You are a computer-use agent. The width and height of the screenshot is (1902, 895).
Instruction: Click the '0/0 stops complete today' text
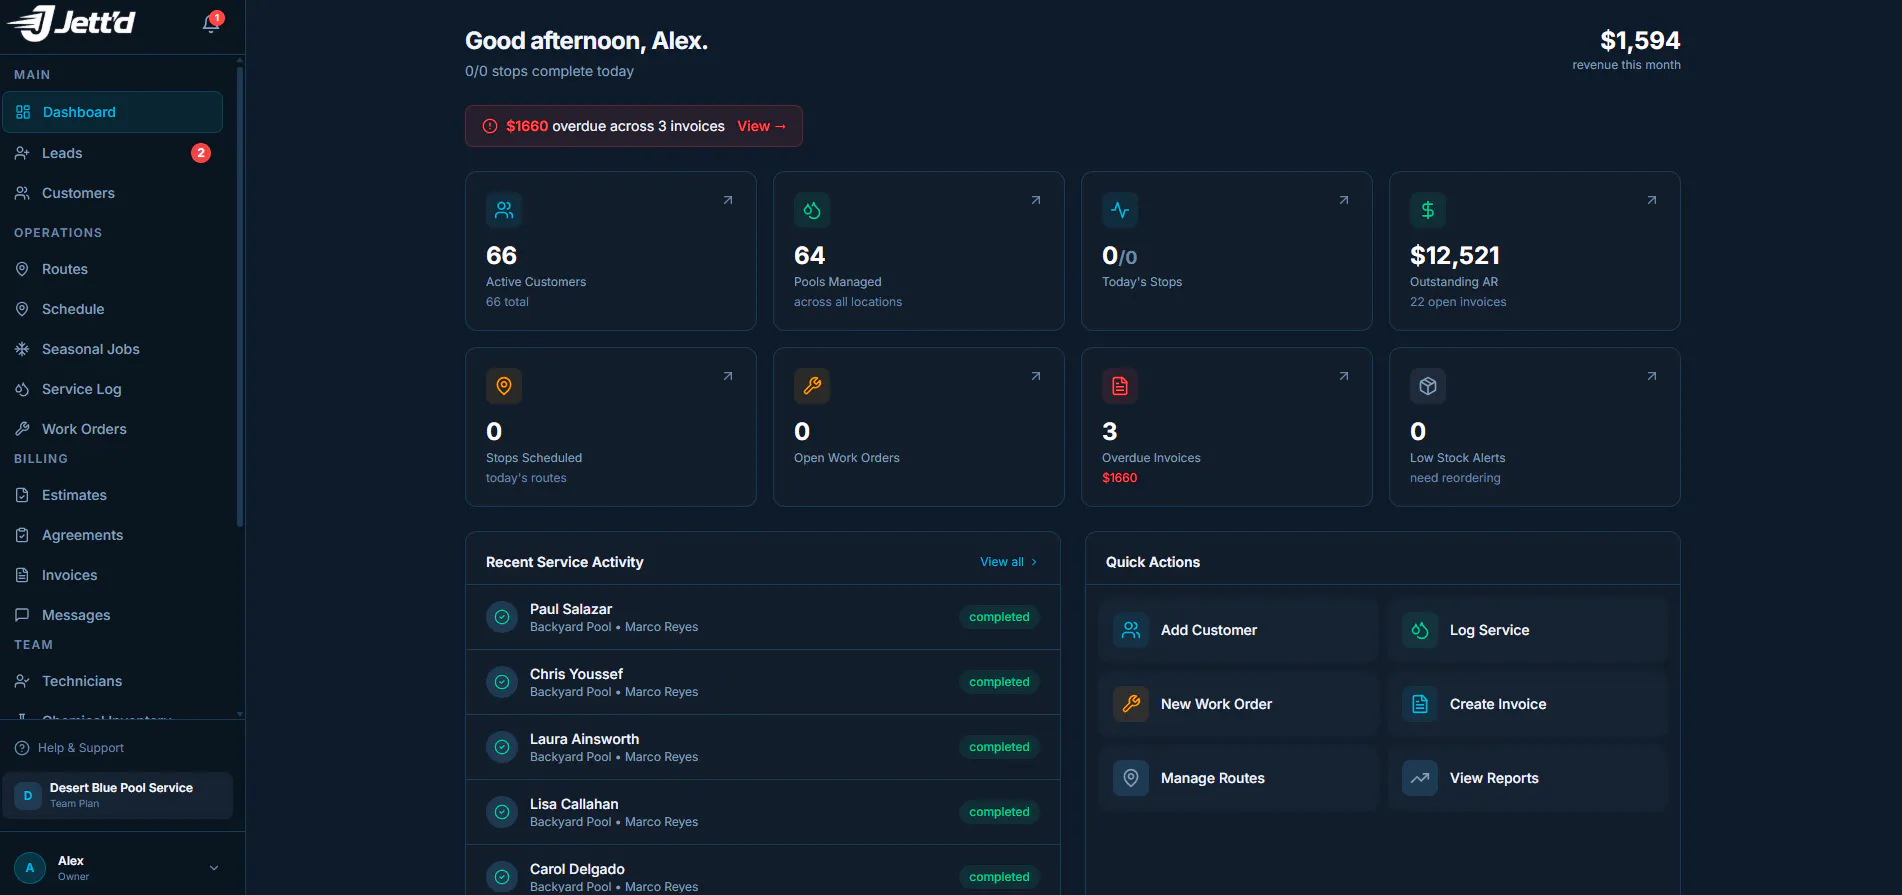coord(549,71)
